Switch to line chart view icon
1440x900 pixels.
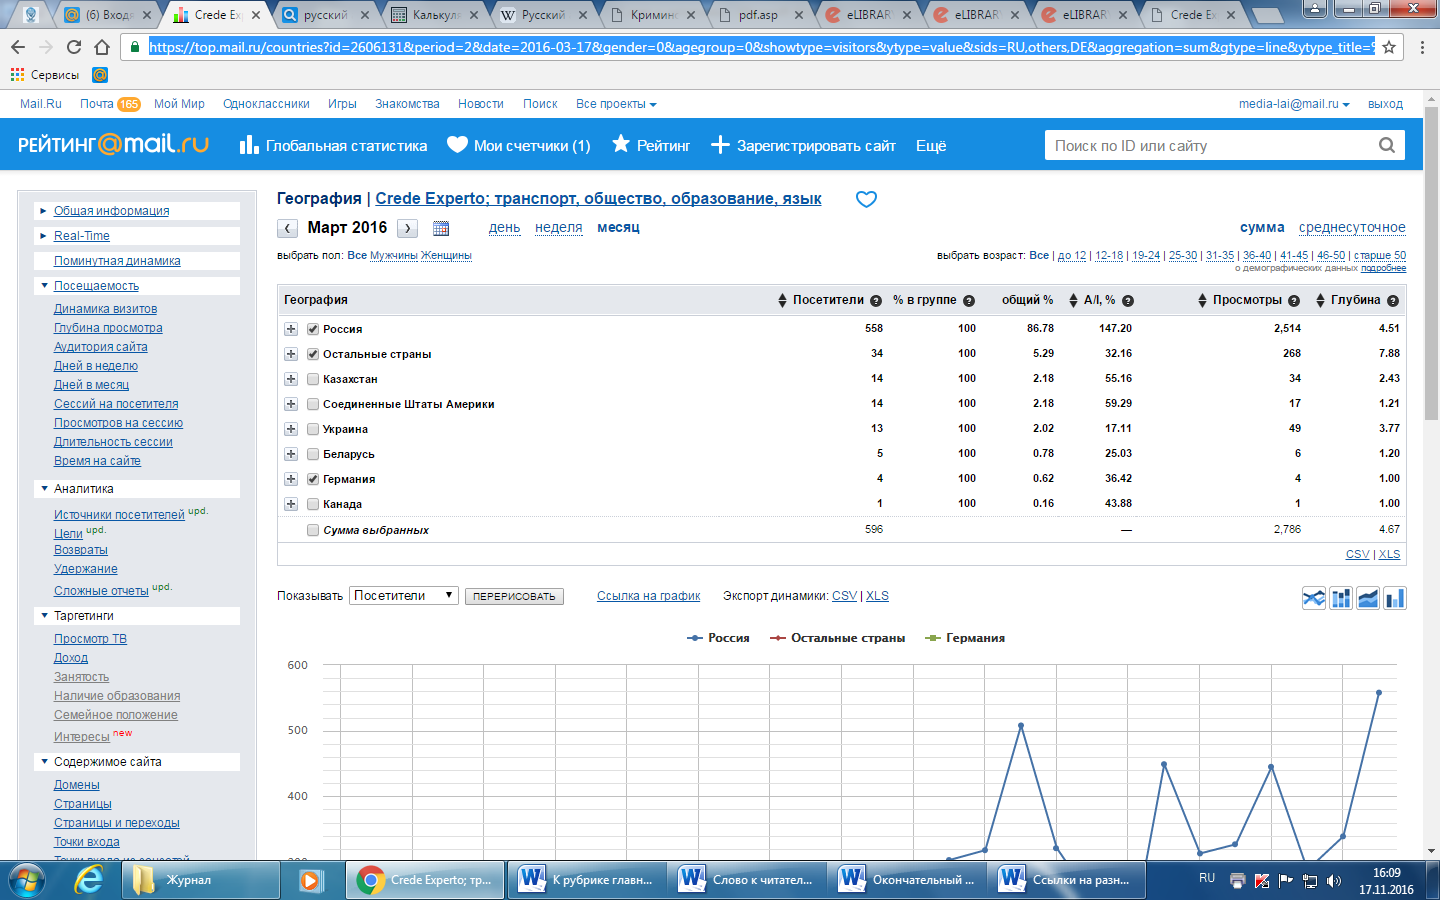(x=1313, y=598)
